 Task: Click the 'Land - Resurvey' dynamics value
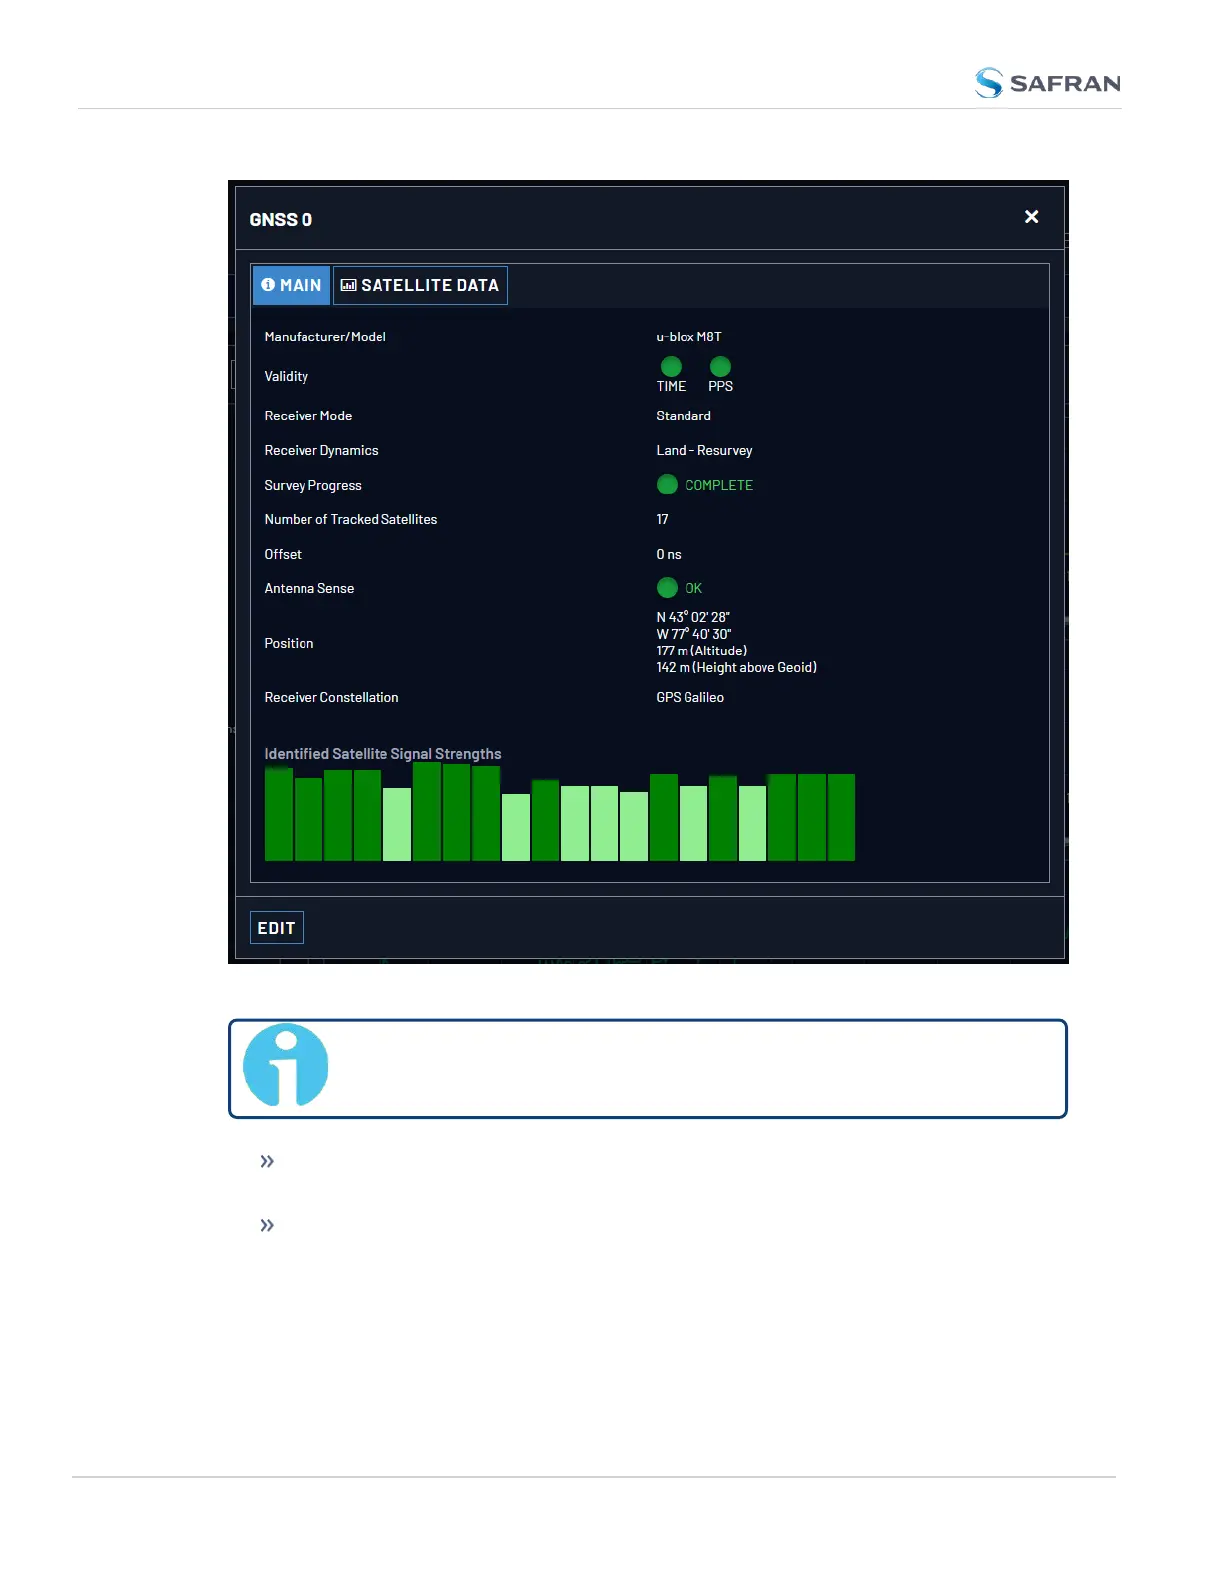pyautogui.click(x=704, y=451)
